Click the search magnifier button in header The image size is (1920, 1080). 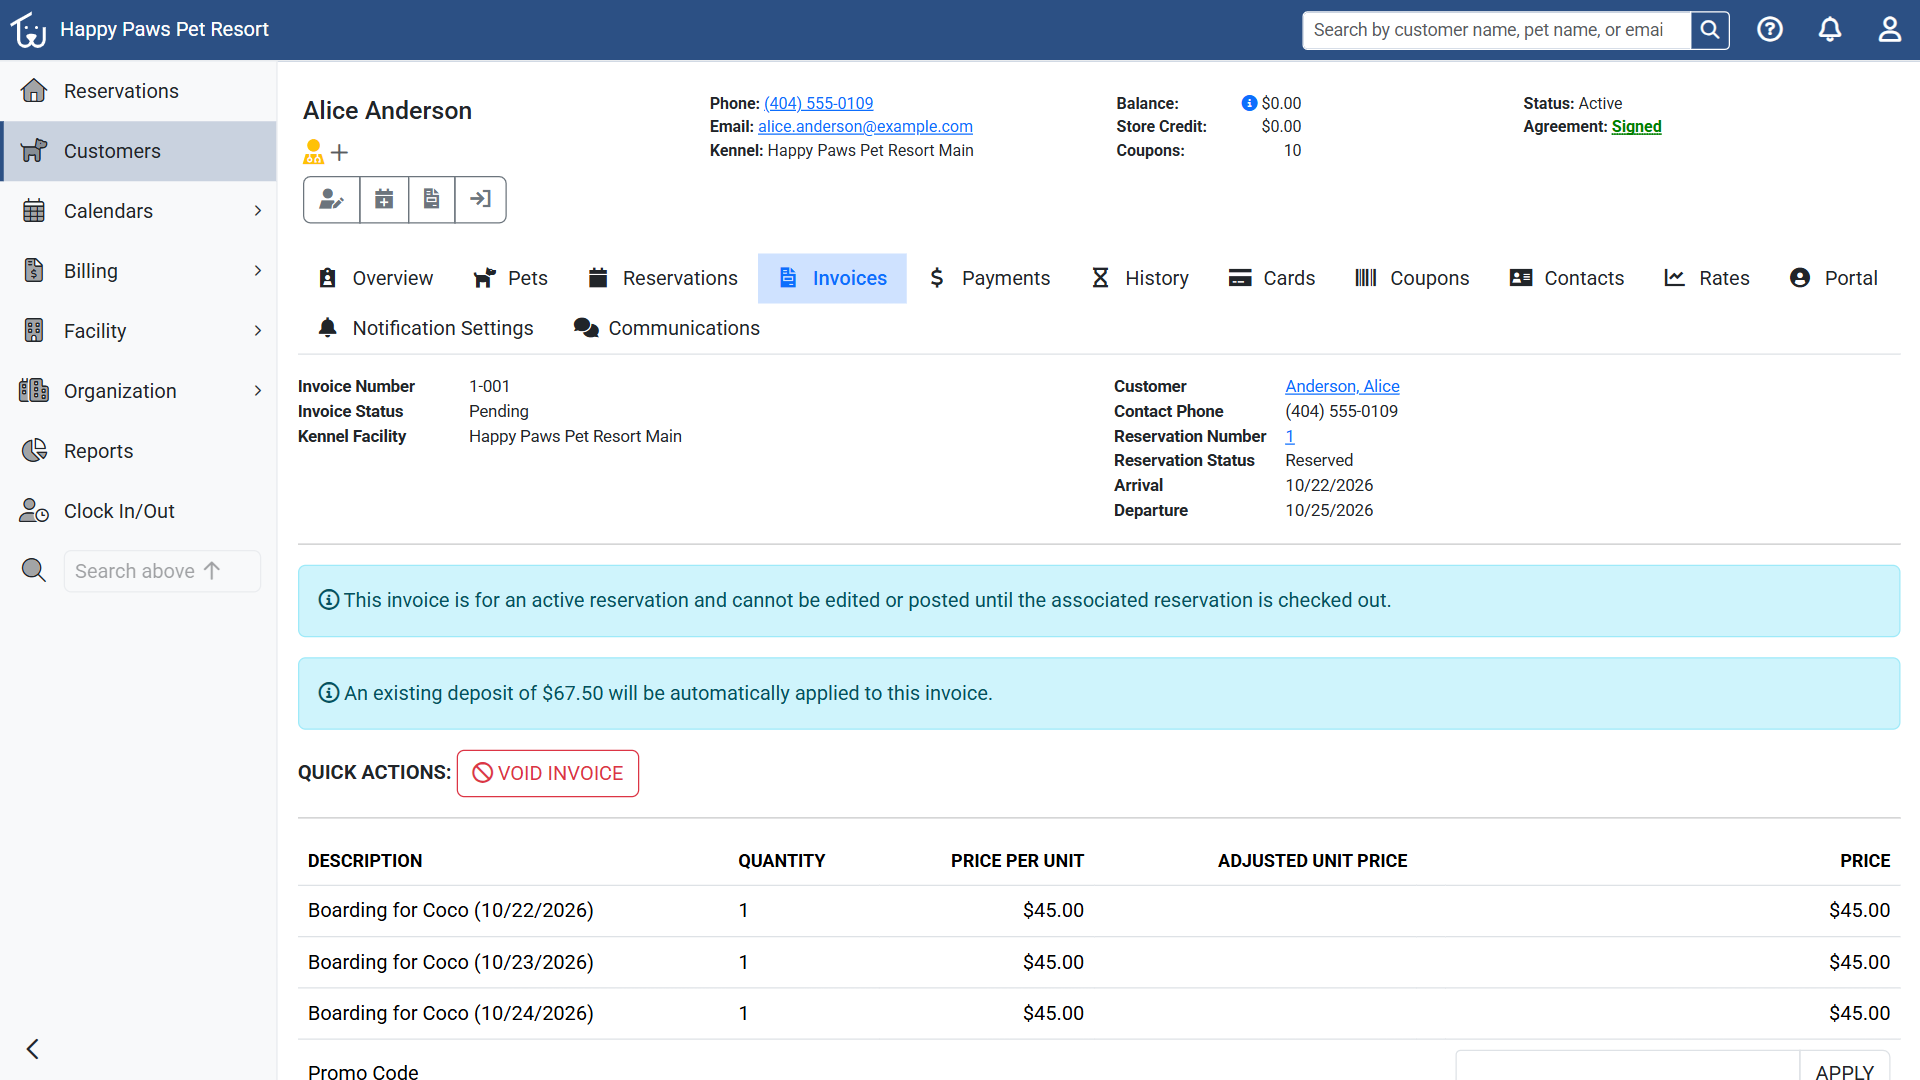coord(1710,30)
